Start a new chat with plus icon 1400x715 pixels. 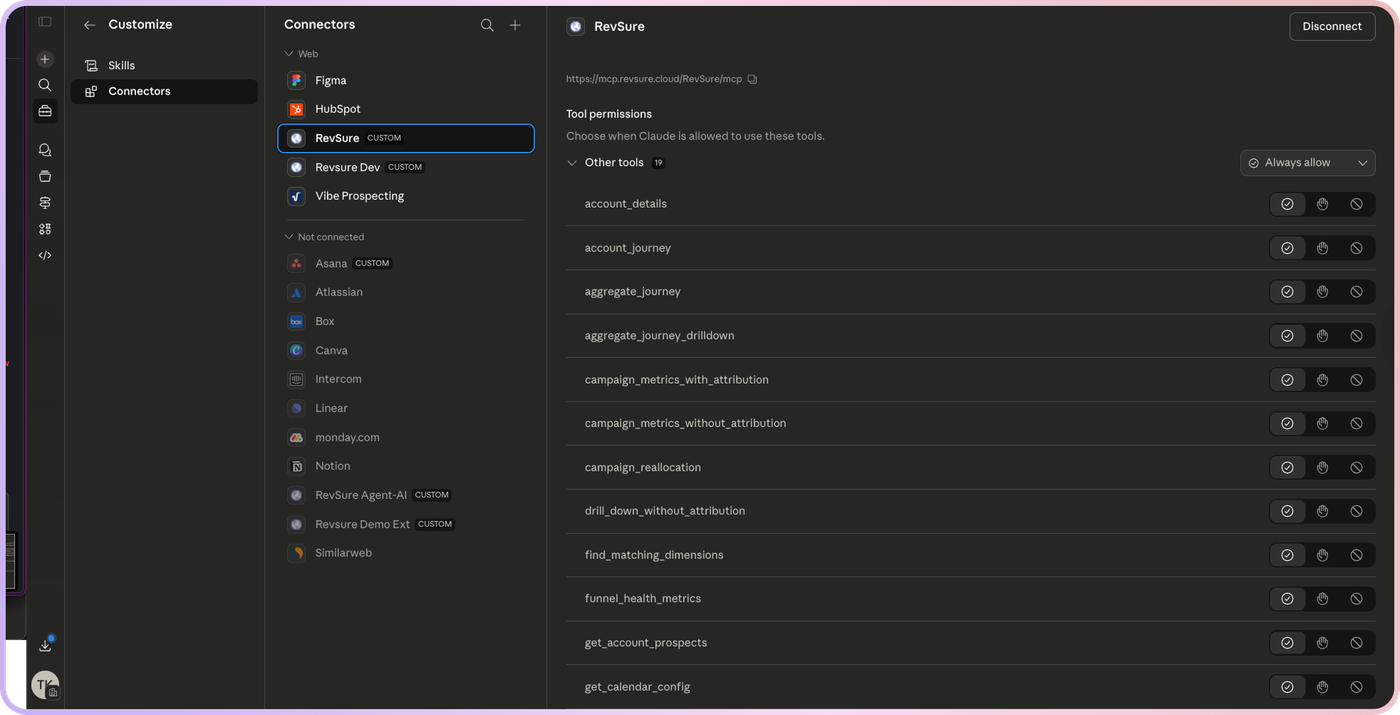(45, 59)
